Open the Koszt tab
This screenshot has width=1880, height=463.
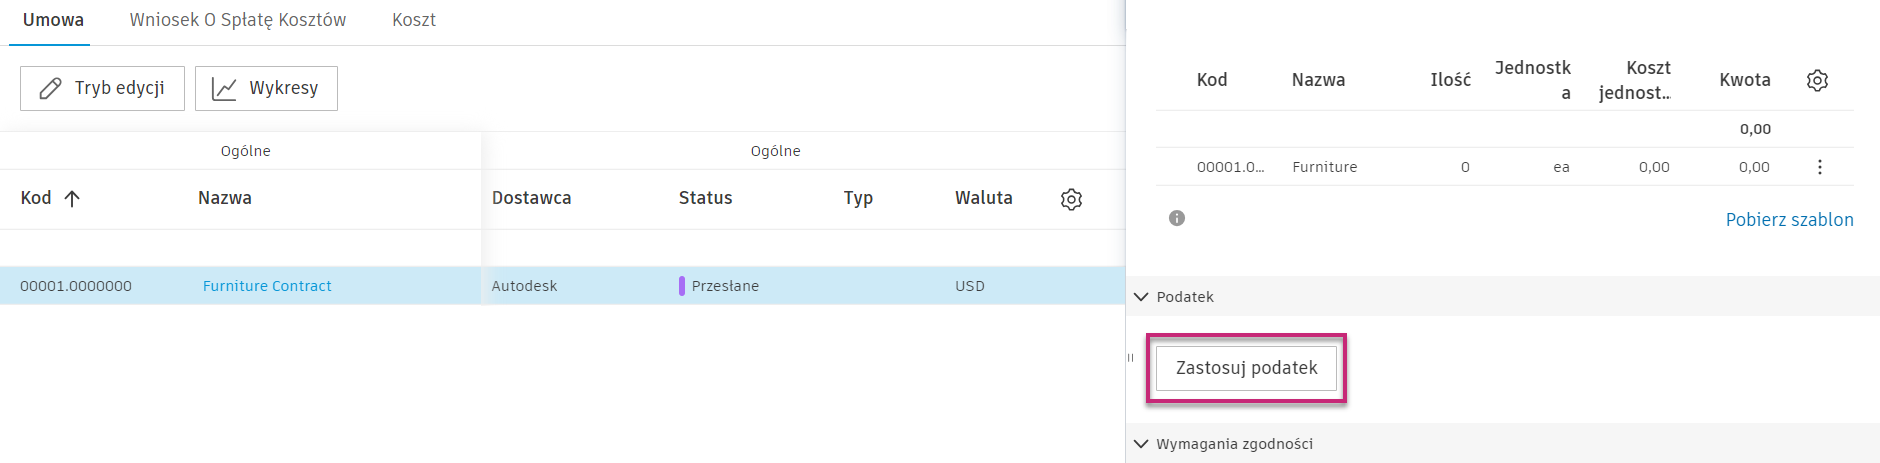point(414,20)
